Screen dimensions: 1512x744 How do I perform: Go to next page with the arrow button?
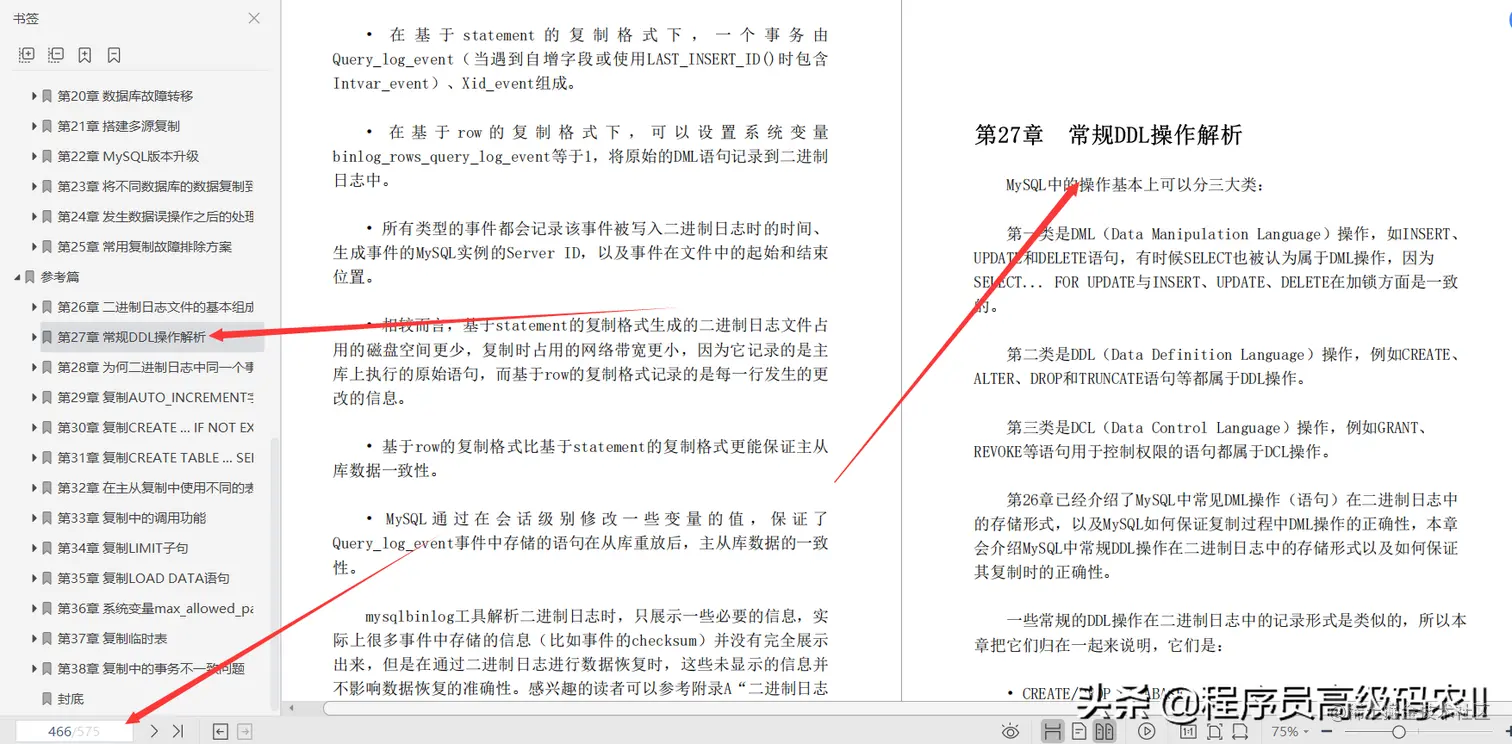point(152,730)
